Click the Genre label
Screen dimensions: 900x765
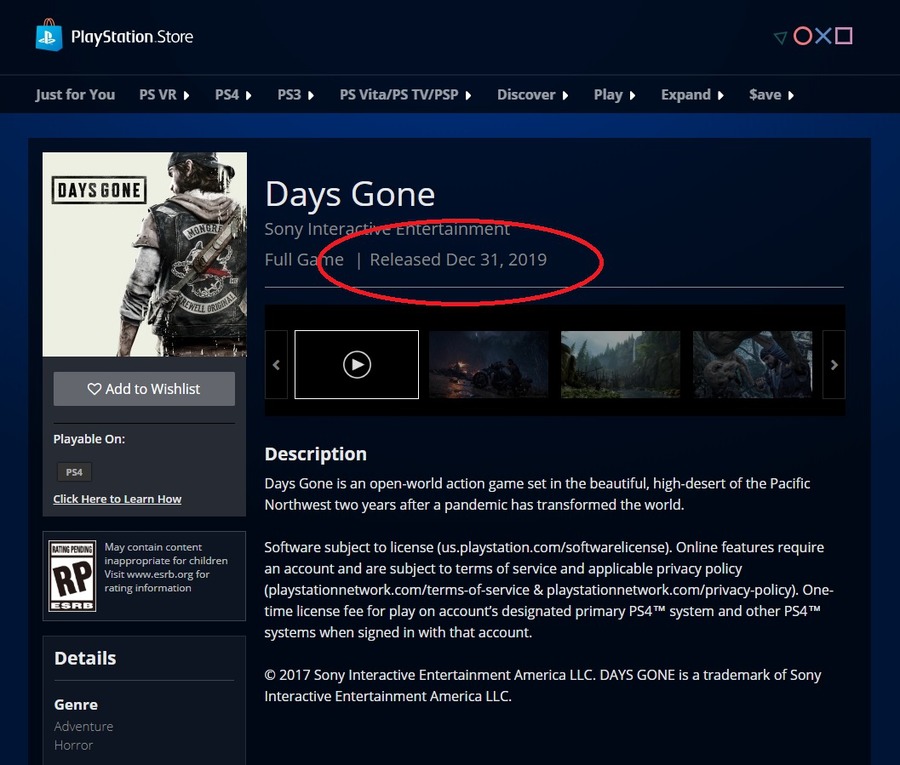coord(76,705)
